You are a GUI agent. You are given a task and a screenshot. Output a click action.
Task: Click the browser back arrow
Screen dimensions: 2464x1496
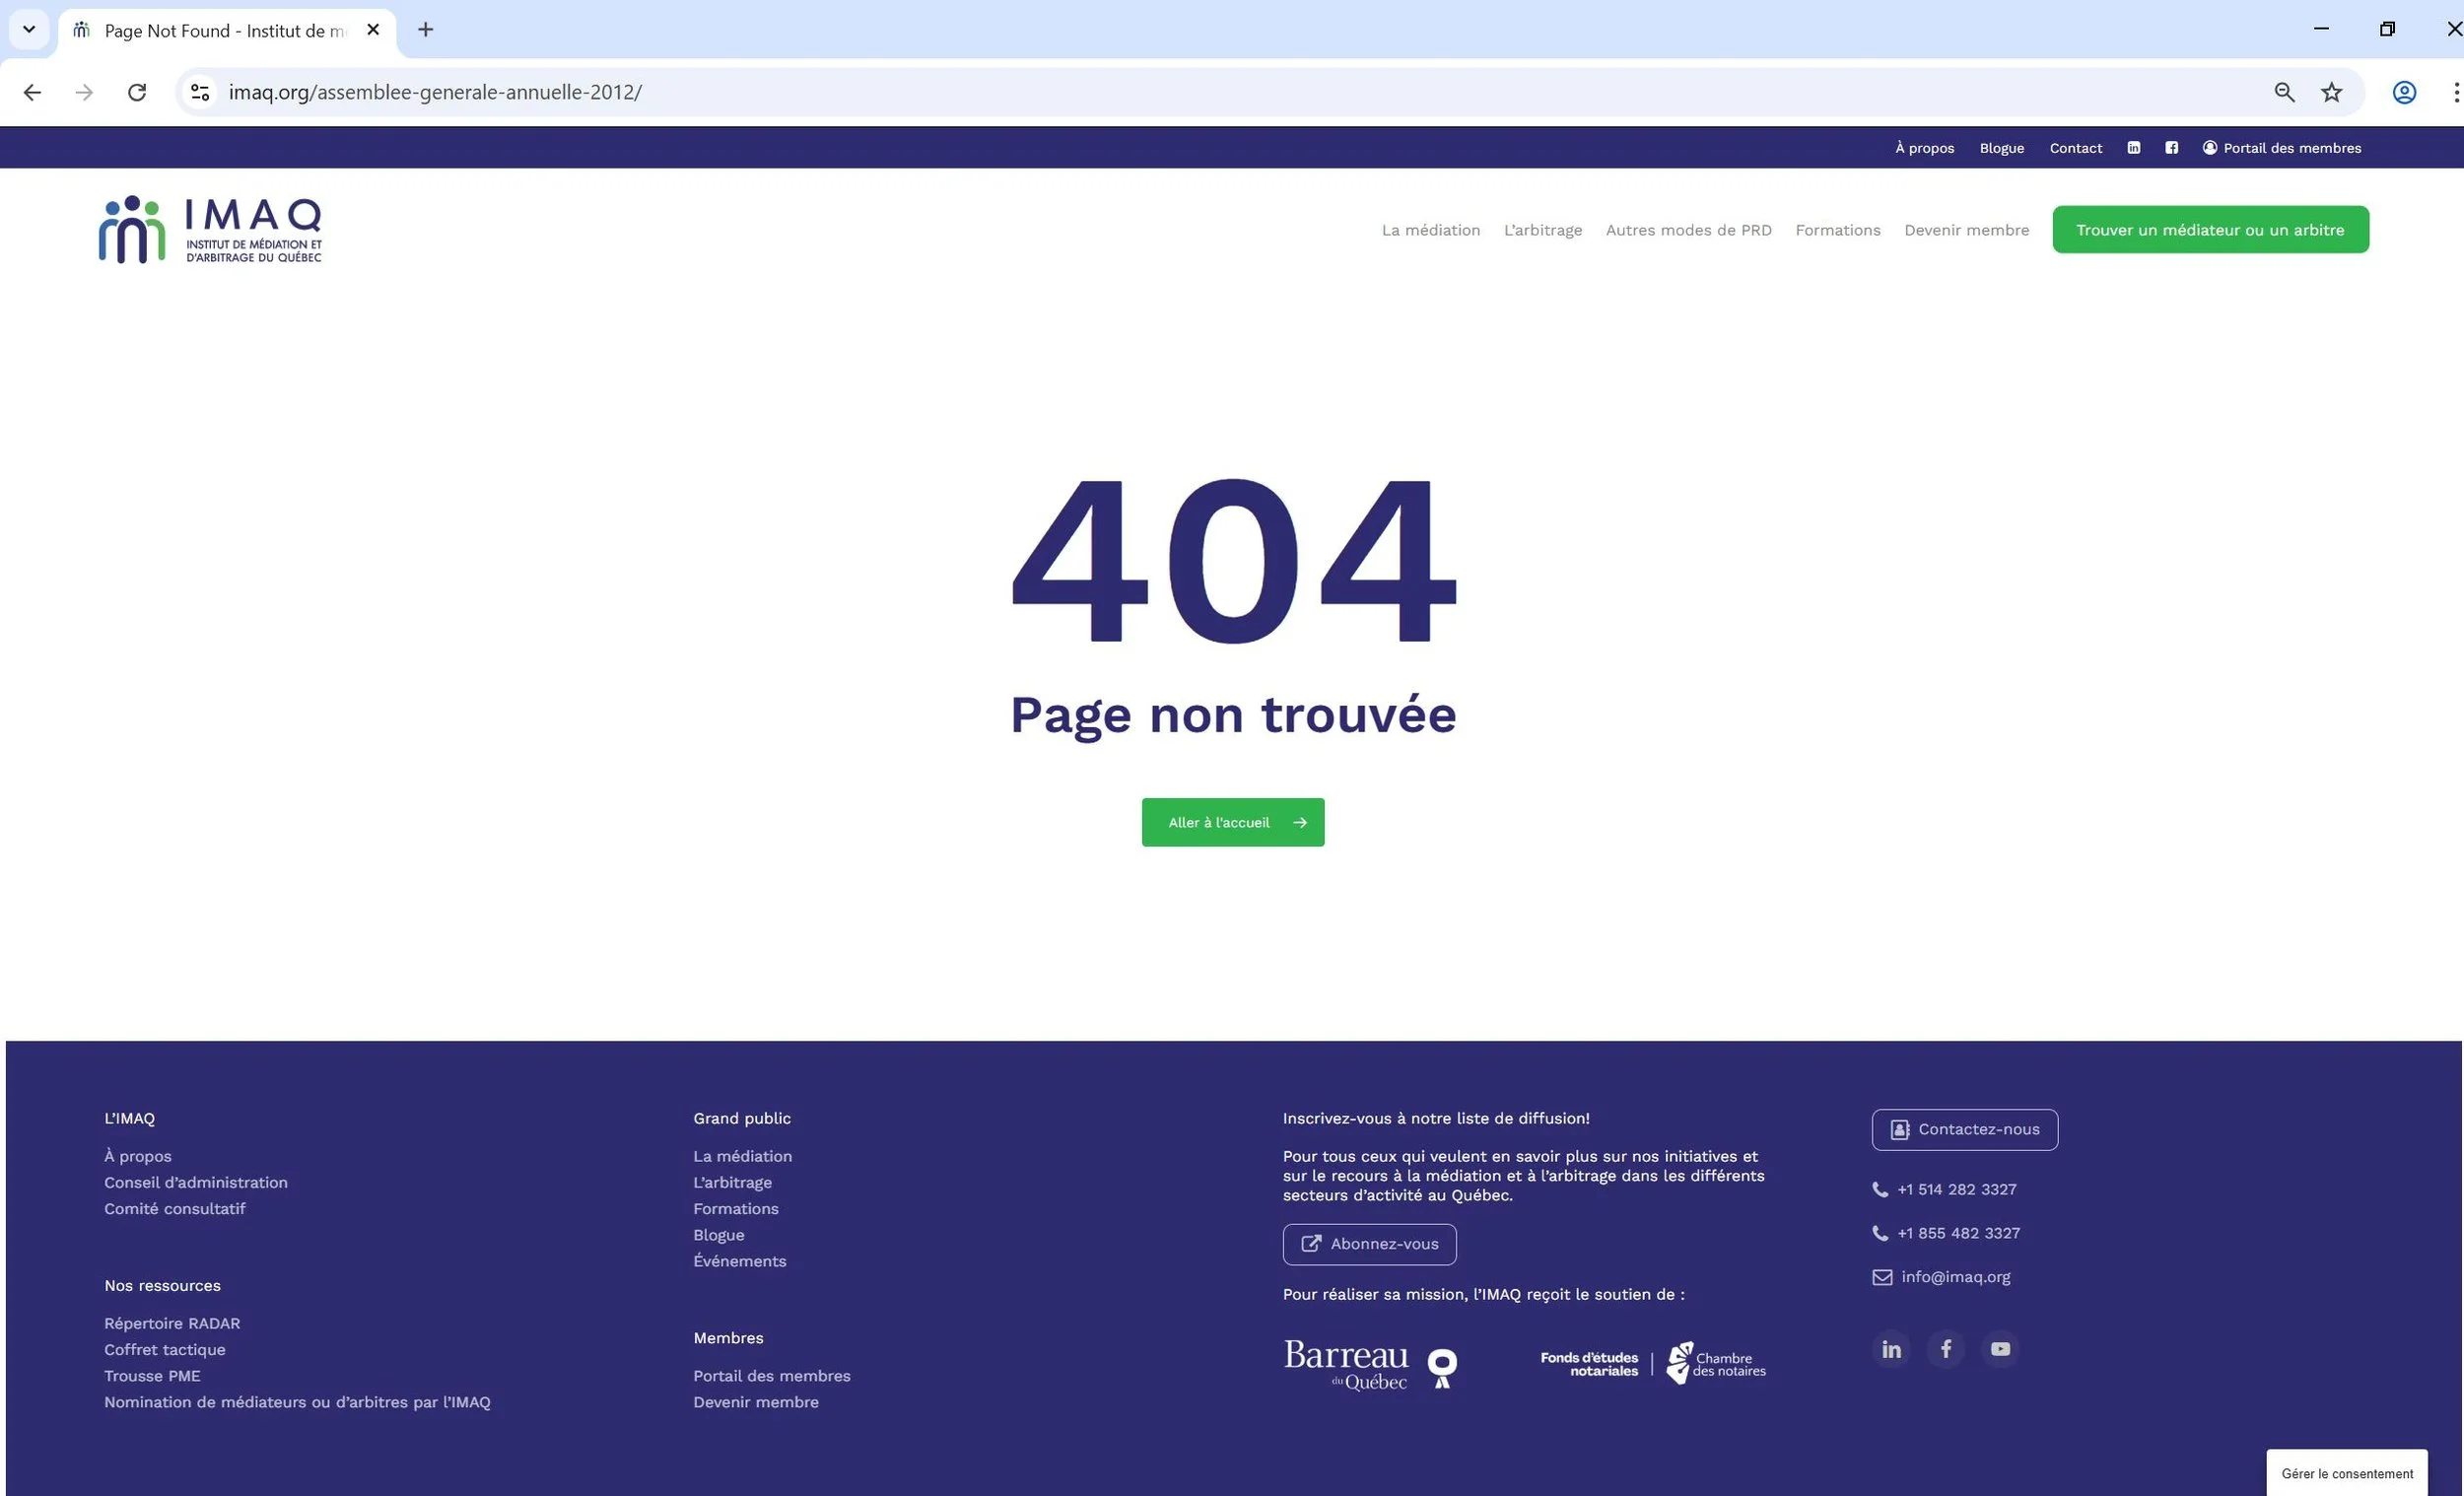click(x=32, y=92)
